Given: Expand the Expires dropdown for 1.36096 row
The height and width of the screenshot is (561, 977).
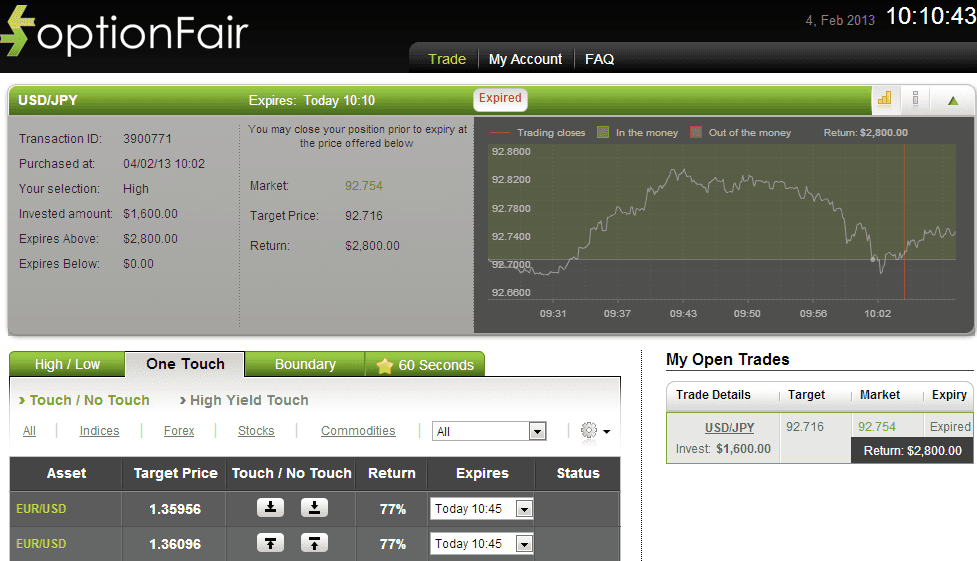Looking at the screenshot, I should tap(524, 544).
